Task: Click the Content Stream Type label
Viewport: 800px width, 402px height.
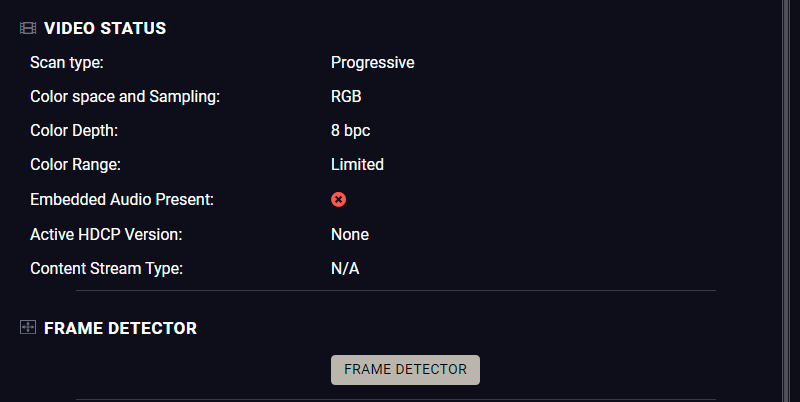Action: (107, 268)
